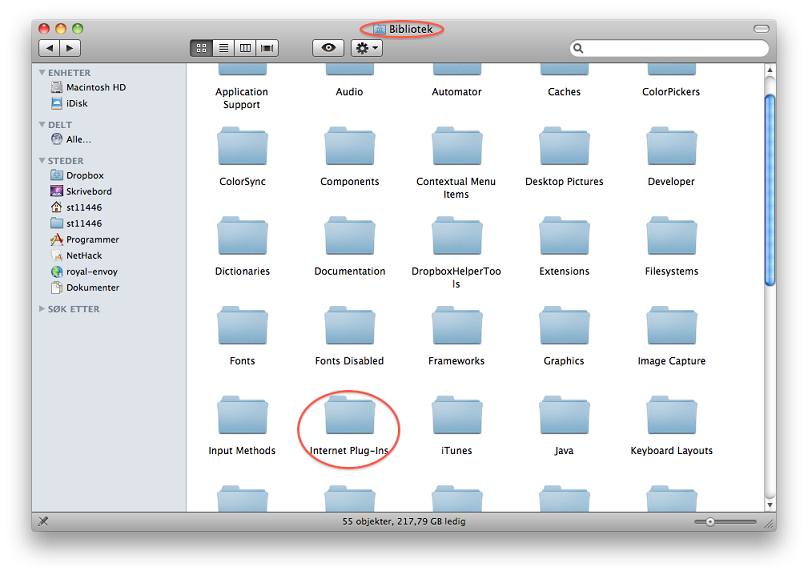Viewport: 808px width, 575px height.
Task: Select Dokumenter in the sidebar
Action: (x=92, y=288)
